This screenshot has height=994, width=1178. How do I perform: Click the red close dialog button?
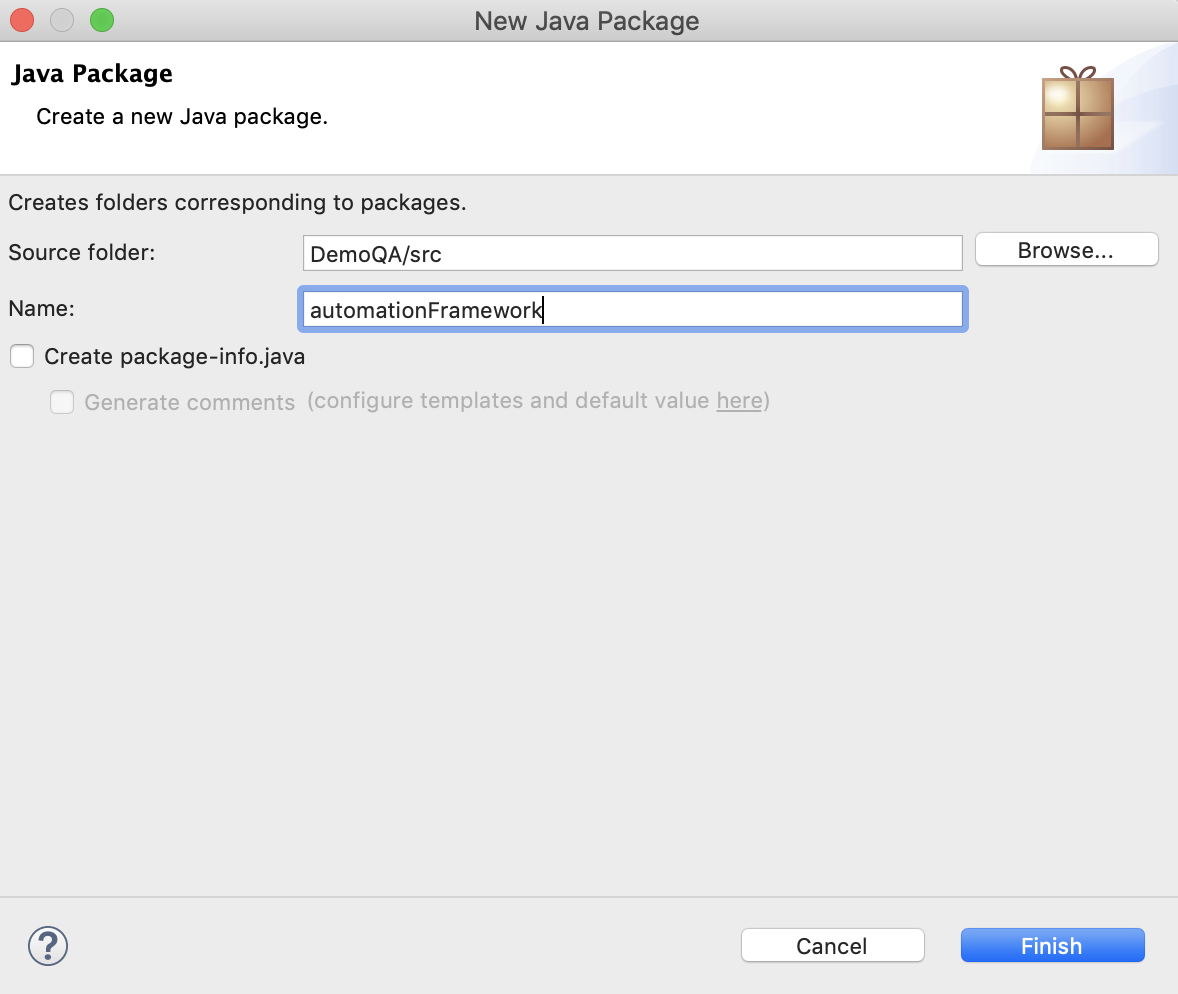(x=21, y=20)
